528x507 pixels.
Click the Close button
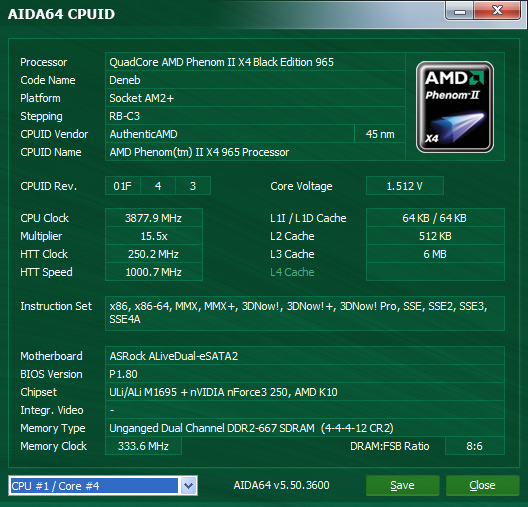(x=482, y=485)
